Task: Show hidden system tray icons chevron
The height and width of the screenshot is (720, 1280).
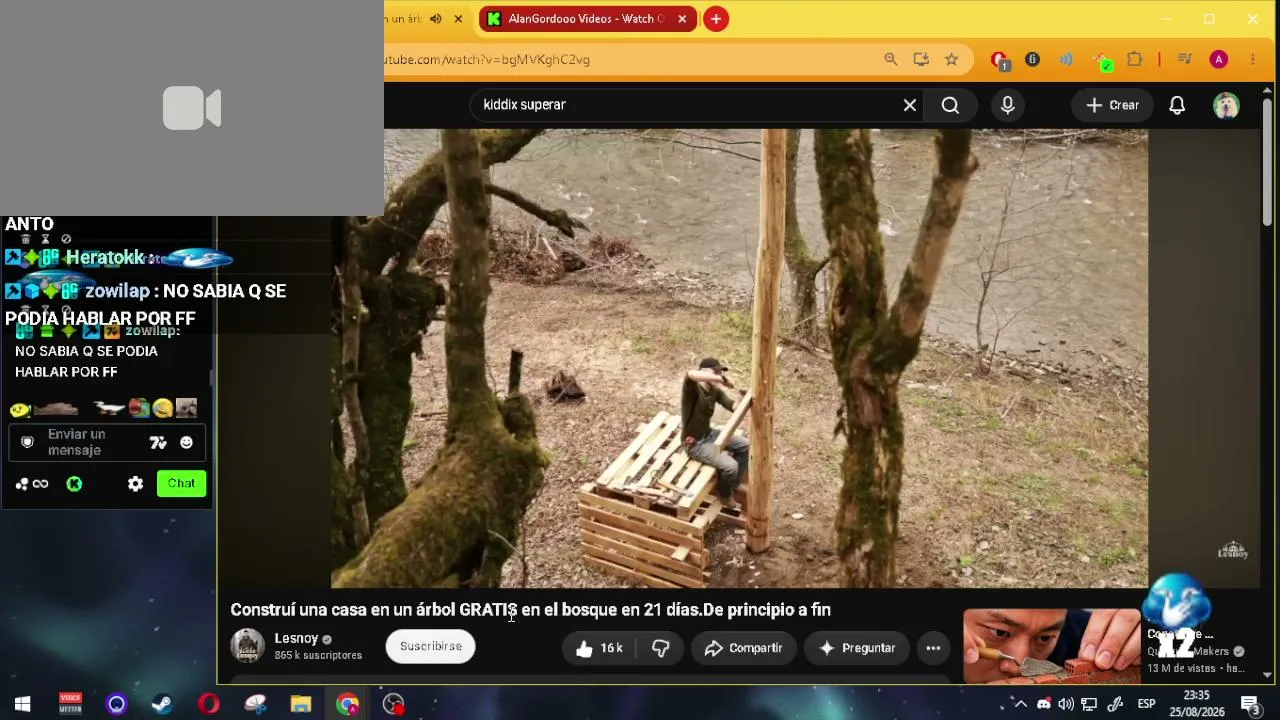Action: point(1021,704)
